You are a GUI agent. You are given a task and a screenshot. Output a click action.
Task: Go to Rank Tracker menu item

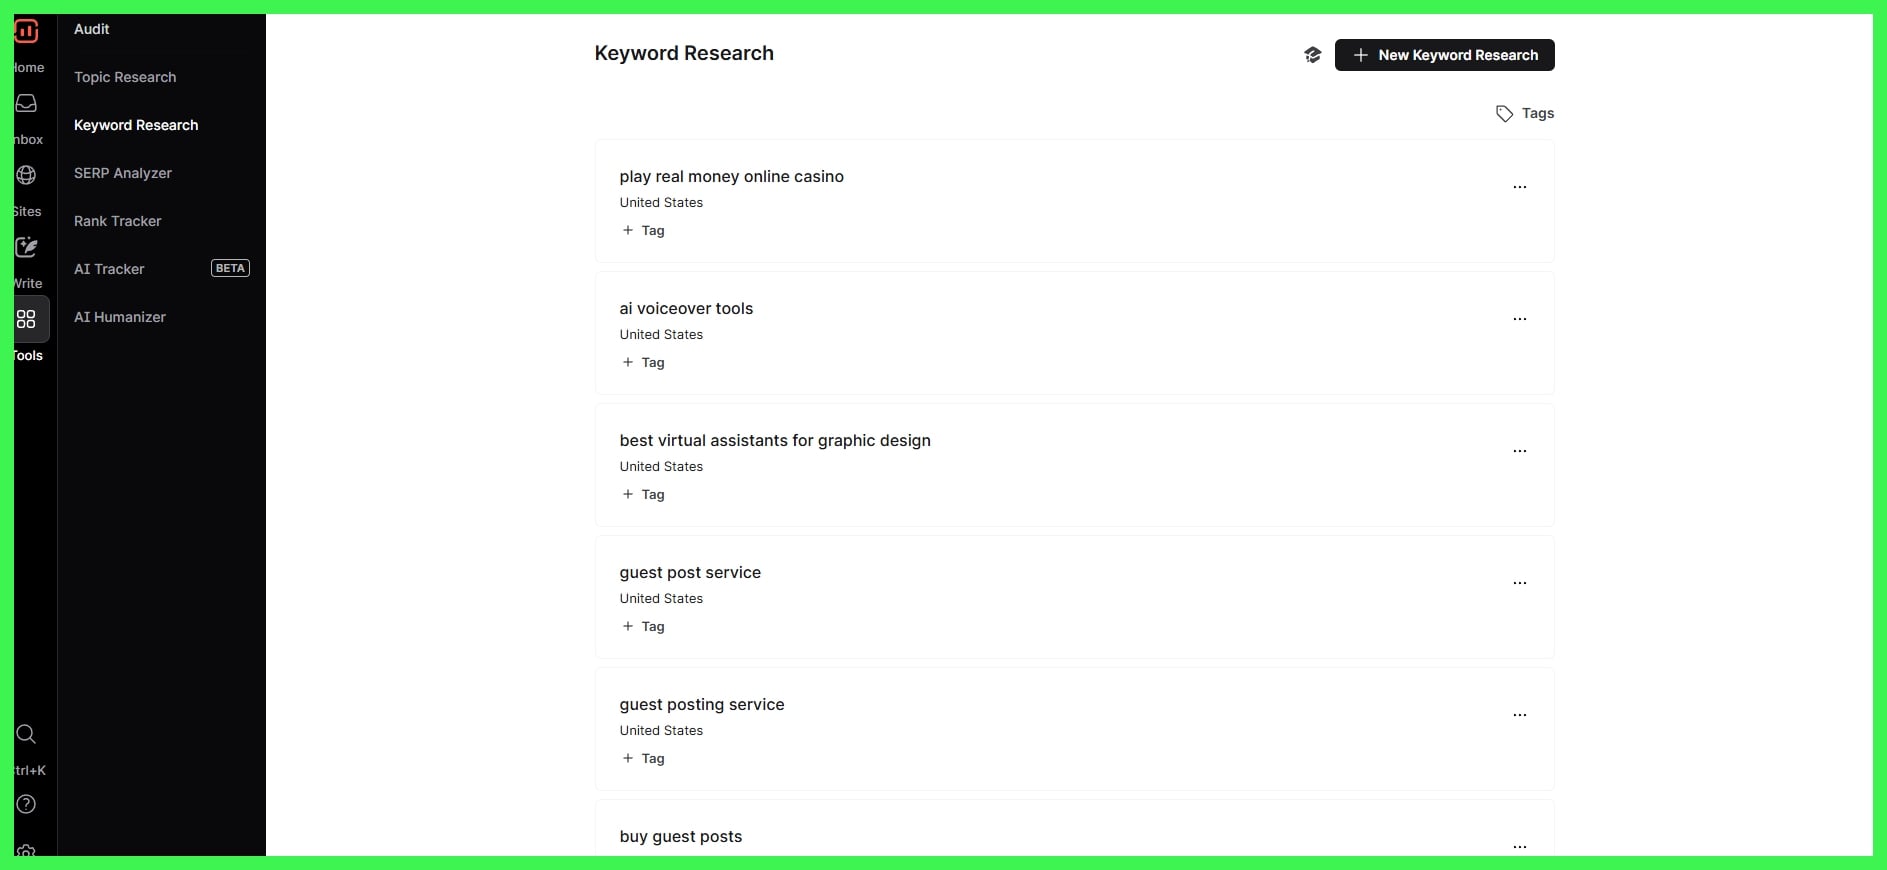pos(118,221)
